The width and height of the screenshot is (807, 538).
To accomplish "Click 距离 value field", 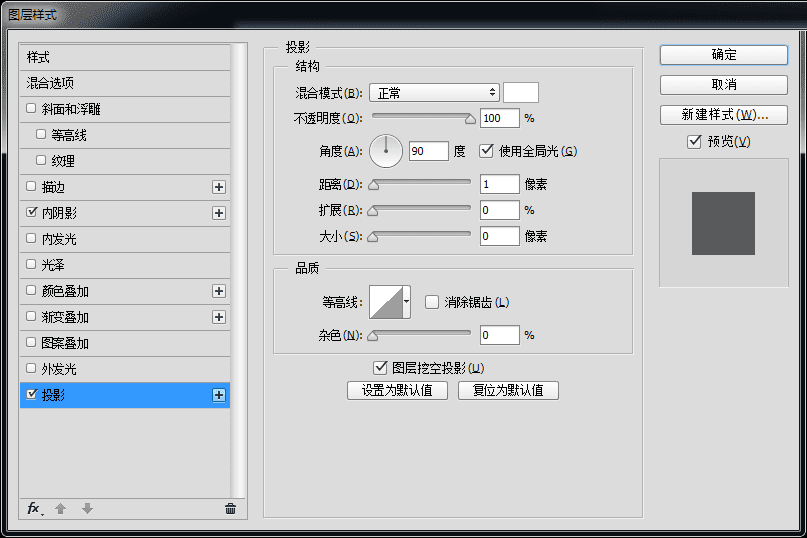I will tap(500, 184).
